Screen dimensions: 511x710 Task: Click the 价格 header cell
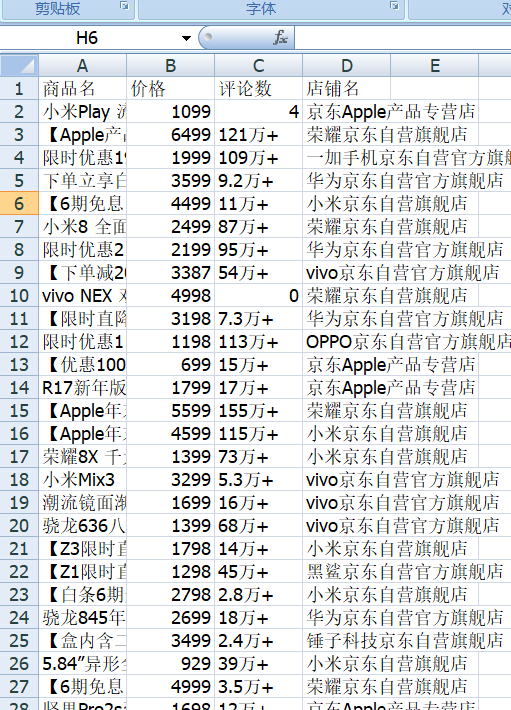[170, 88]
